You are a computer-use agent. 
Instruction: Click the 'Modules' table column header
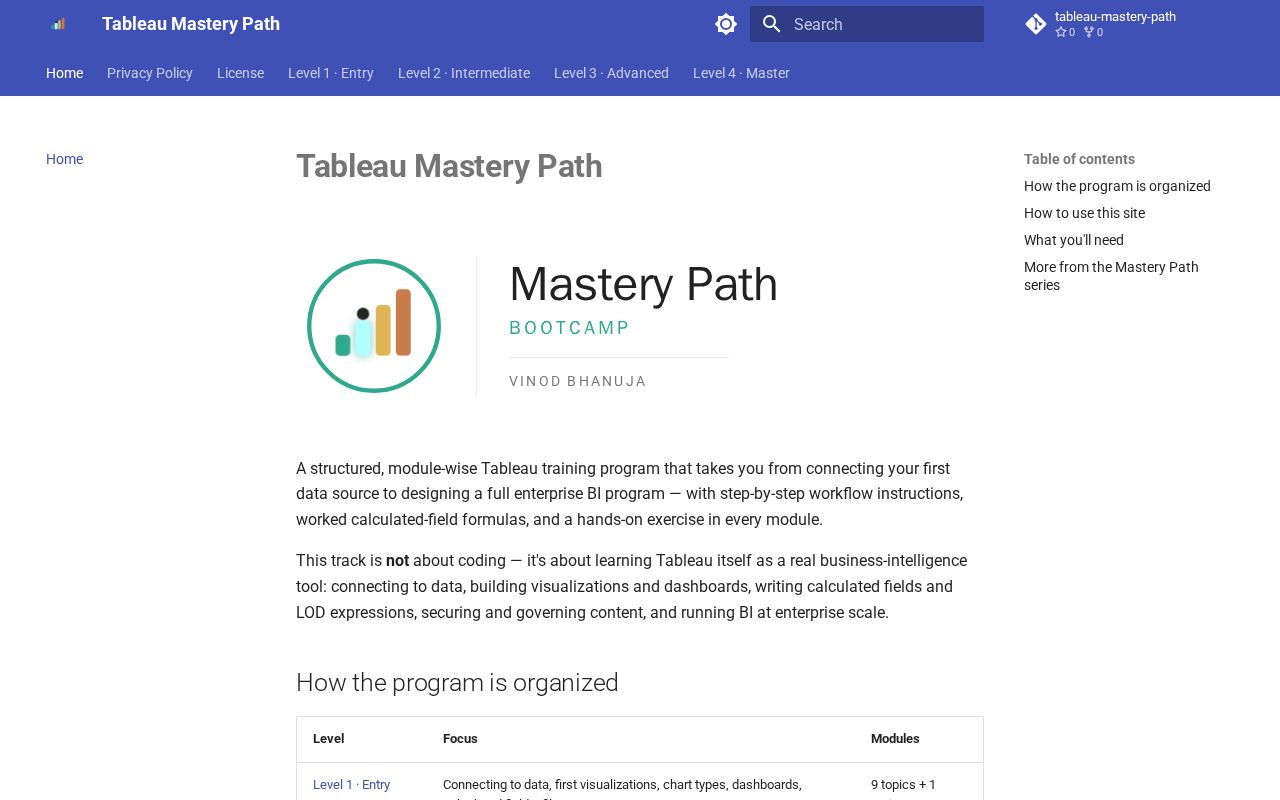[895, 739]
